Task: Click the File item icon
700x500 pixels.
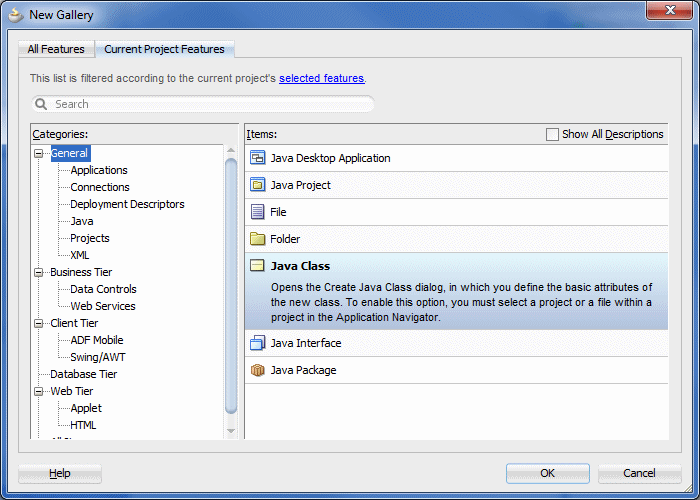Action: [x=257, y=212]
